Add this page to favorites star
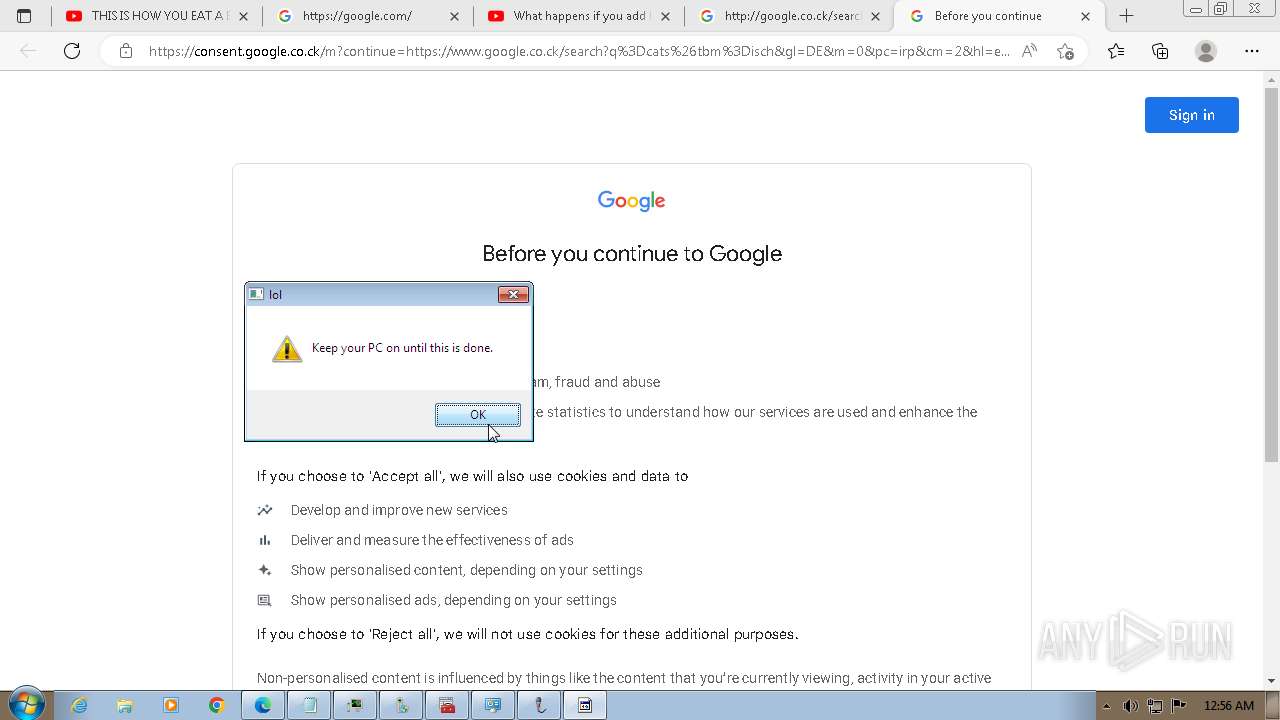Viewport: 1280px width, 720px height. (x=1065, y=51)
